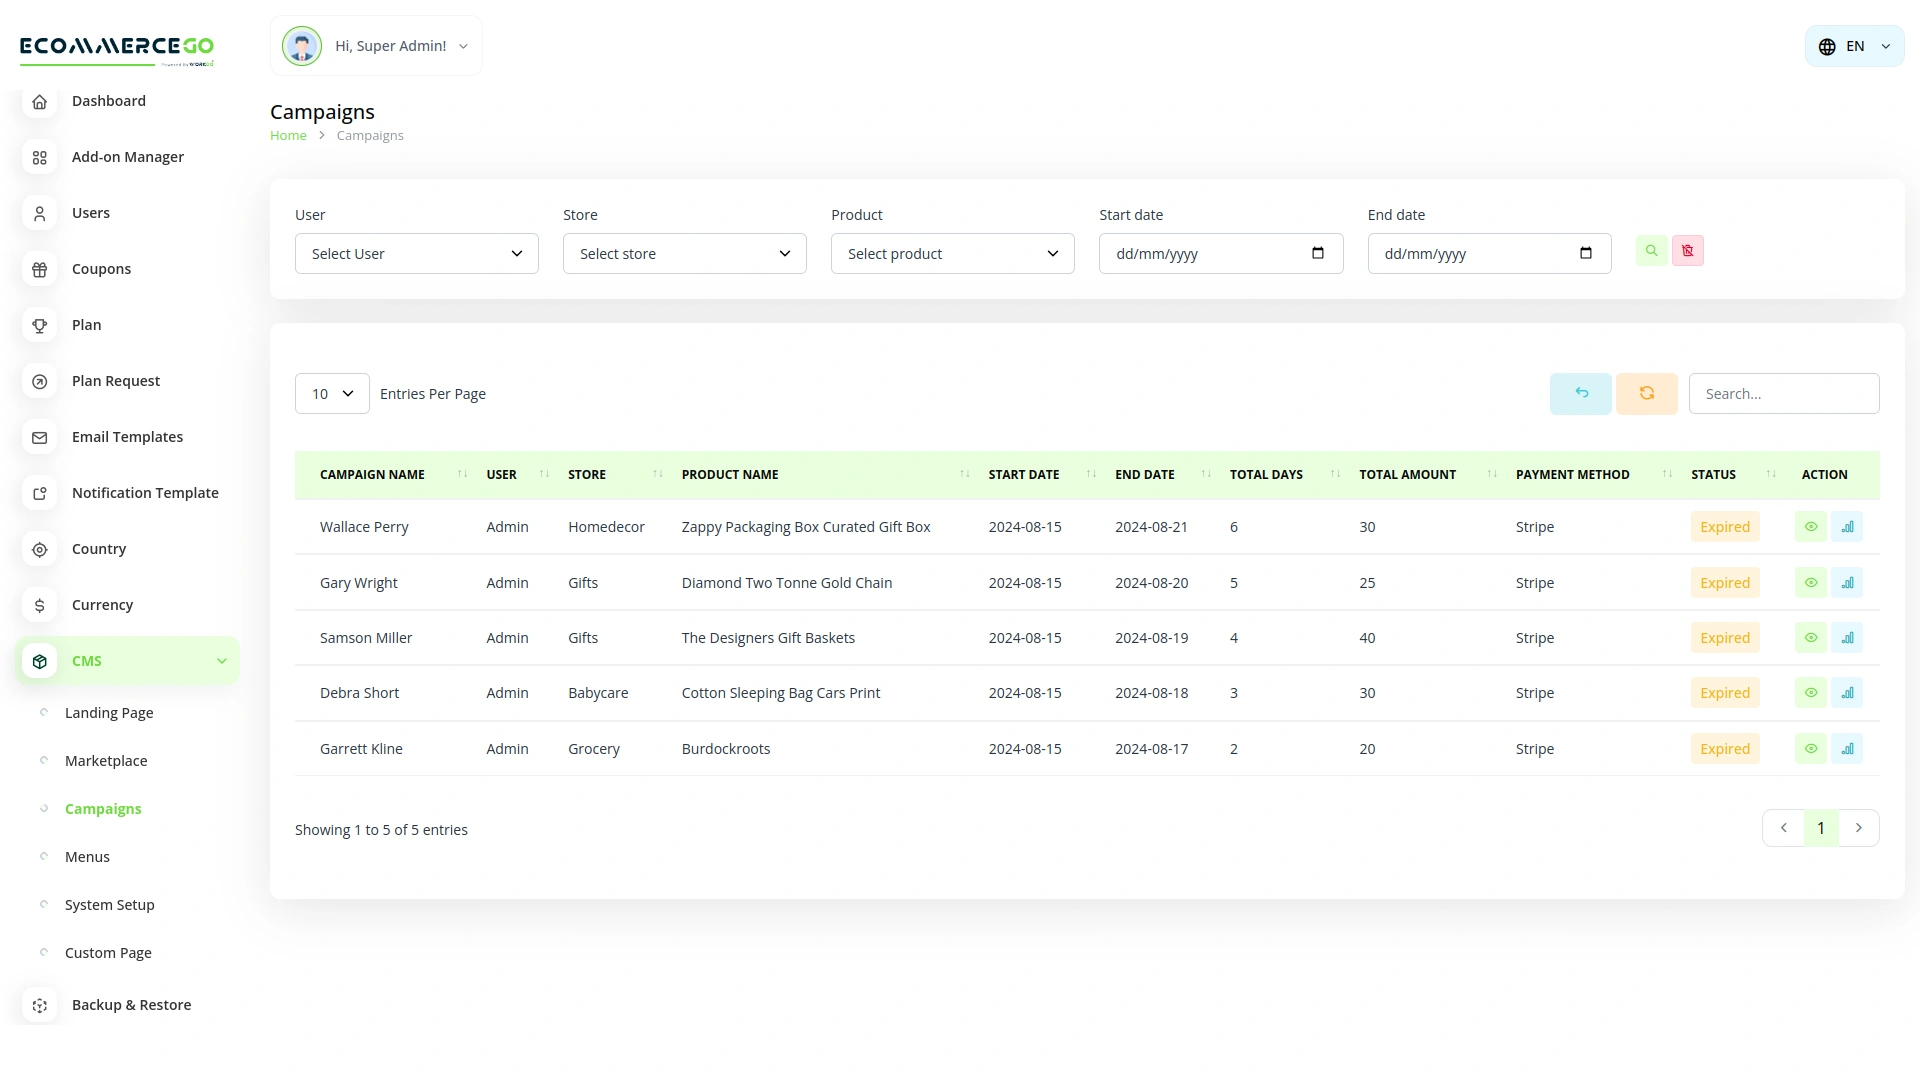Open the Select store dropdown

point(684,253)
